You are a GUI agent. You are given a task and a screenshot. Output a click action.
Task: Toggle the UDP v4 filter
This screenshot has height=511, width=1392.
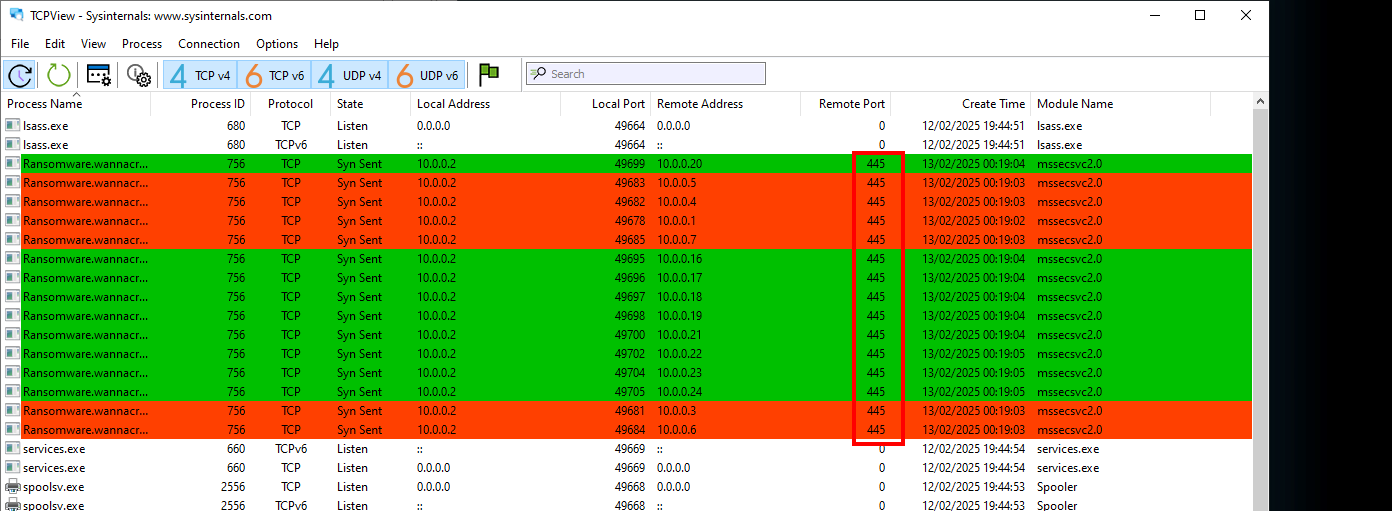[350, 75]
